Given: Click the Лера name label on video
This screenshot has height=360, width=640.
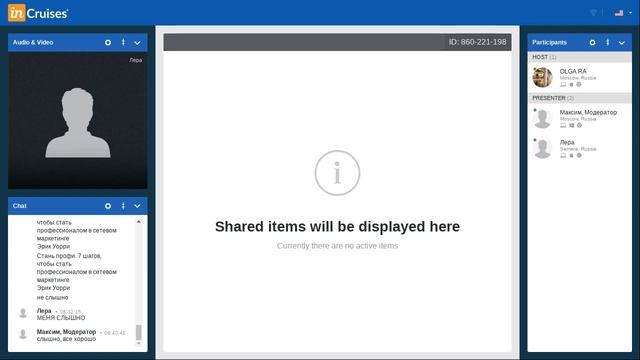Looking at the screenshot, I should point(136,60).
